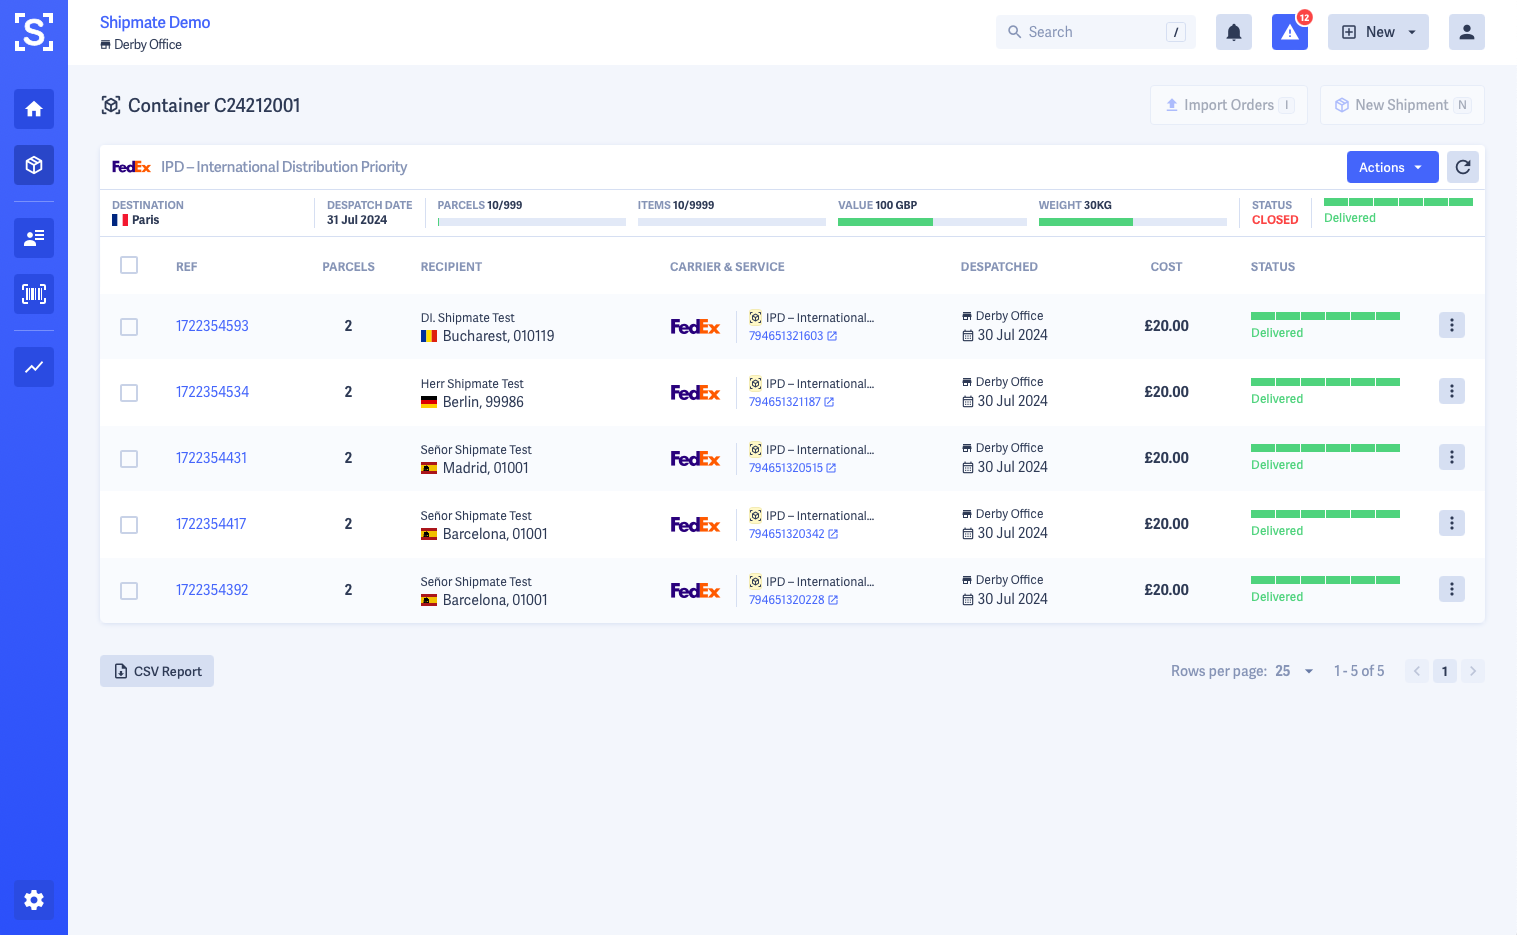Viewport: 1517px width, 935px height.
Task: Download the CSV Report
Action: pos(157,671)
